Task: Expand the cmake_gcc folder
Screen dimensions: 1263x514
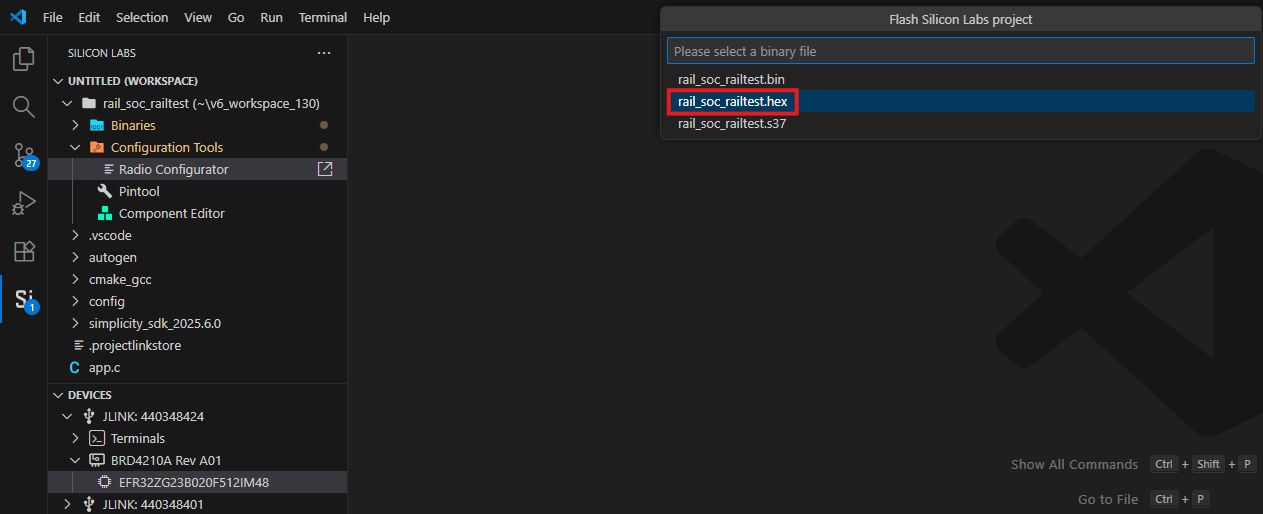Action: 75,279
